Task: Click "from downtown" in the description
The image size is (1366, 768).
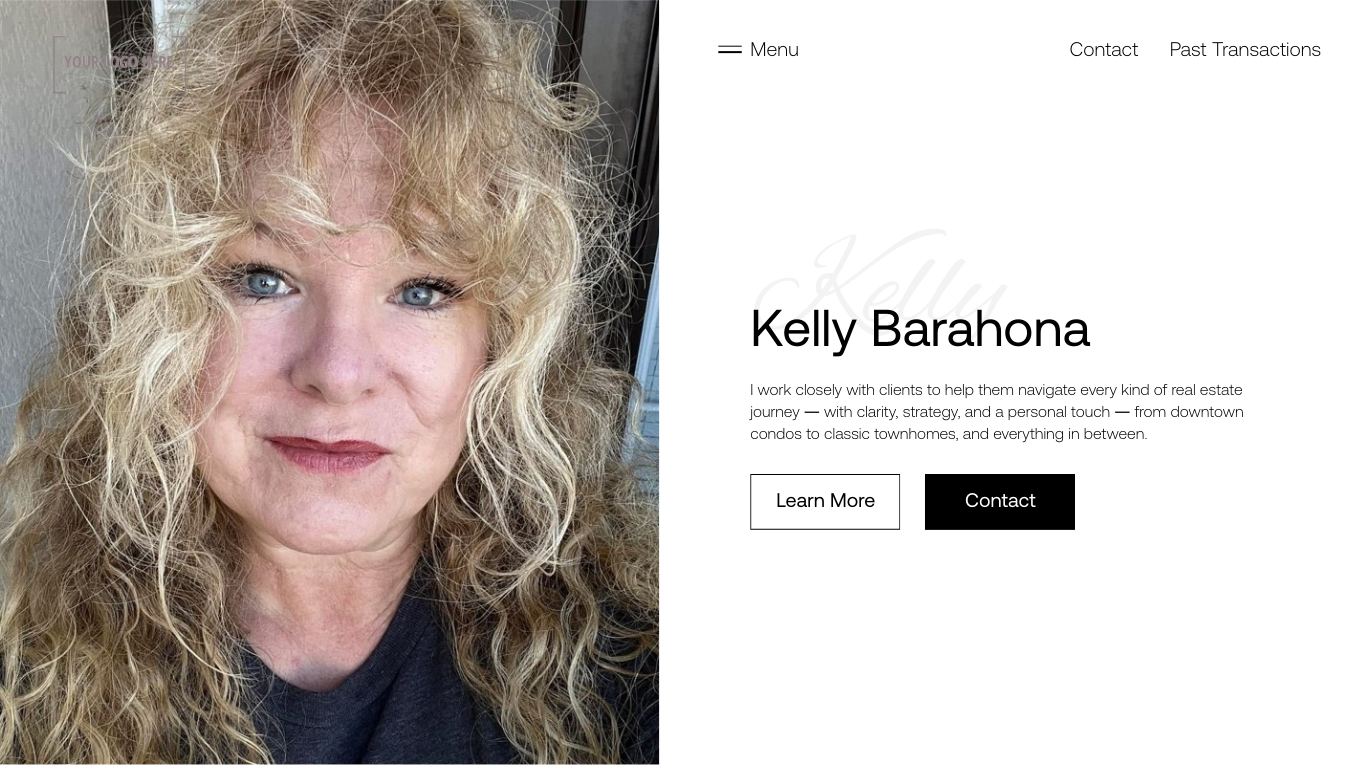Action: tap(1189, 412)
